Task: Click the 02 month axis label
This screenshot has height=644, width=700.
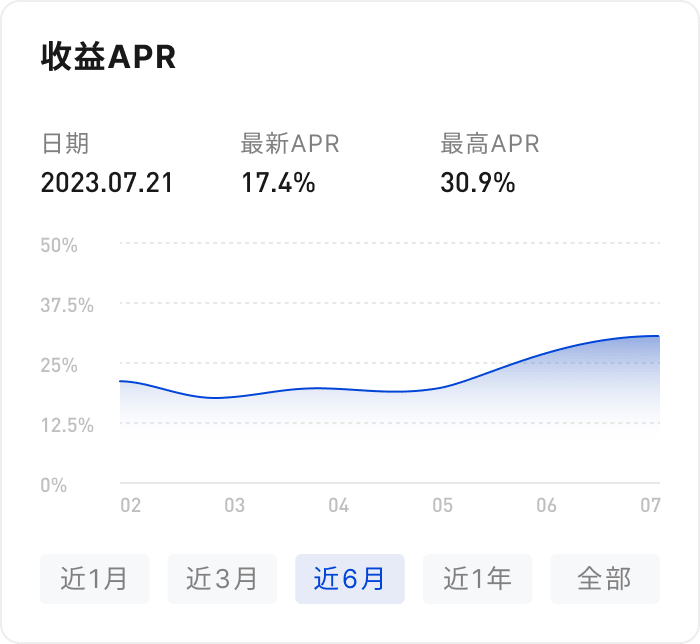Action: [130, 506]
